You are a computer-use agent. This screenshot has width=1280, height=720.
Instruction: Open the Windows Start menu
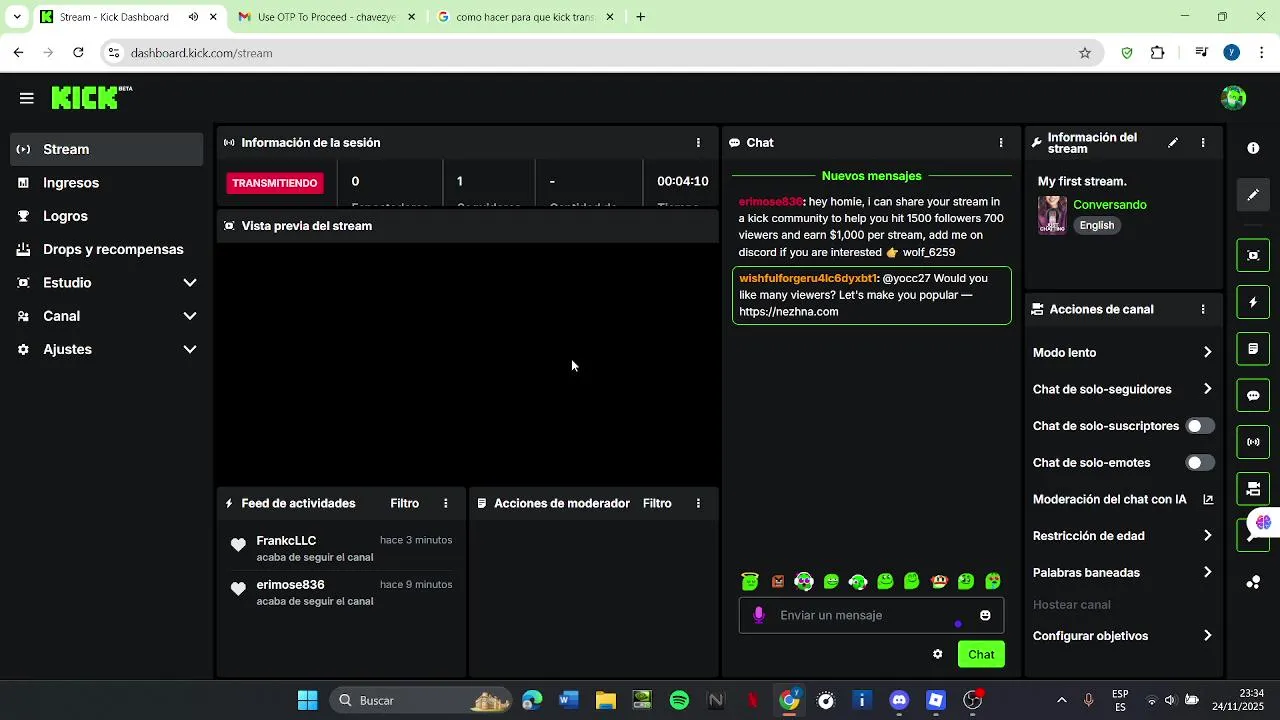[307, 701]
